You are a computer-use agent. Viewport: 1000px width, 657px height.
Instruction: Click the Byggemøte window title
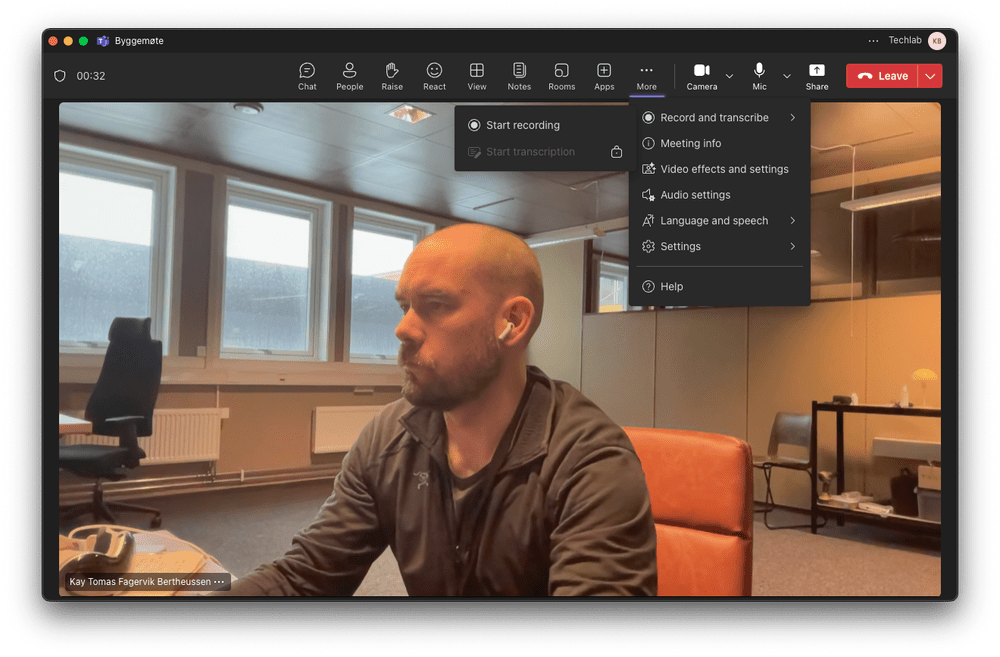(x=139, y=41)
